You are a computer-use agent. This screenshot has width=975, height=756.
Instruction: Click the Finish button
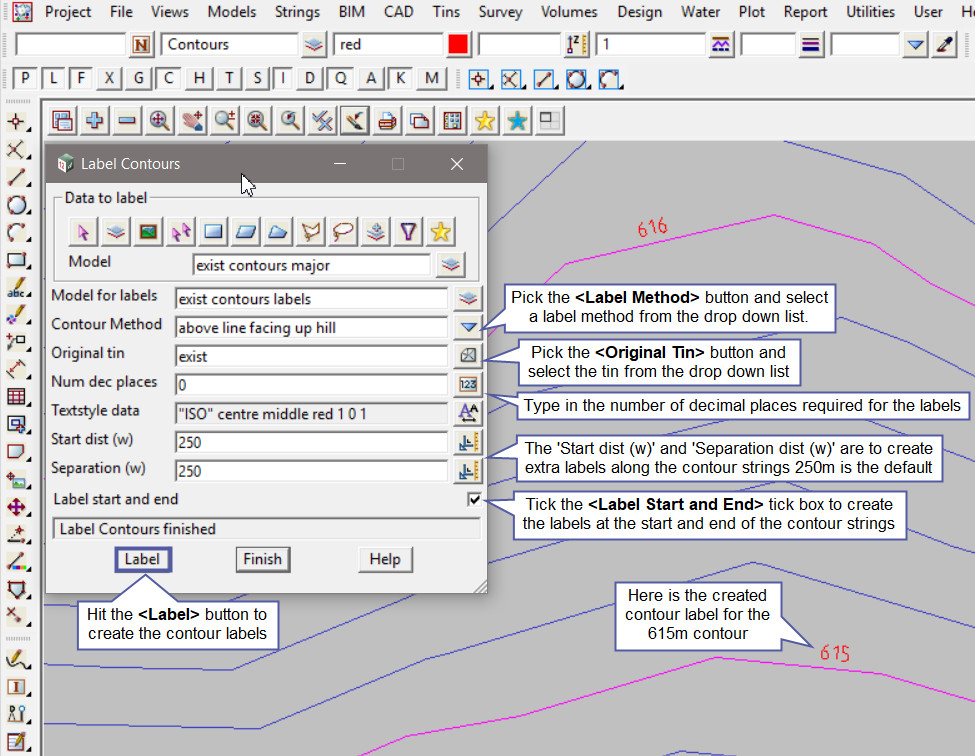point(262,559)
